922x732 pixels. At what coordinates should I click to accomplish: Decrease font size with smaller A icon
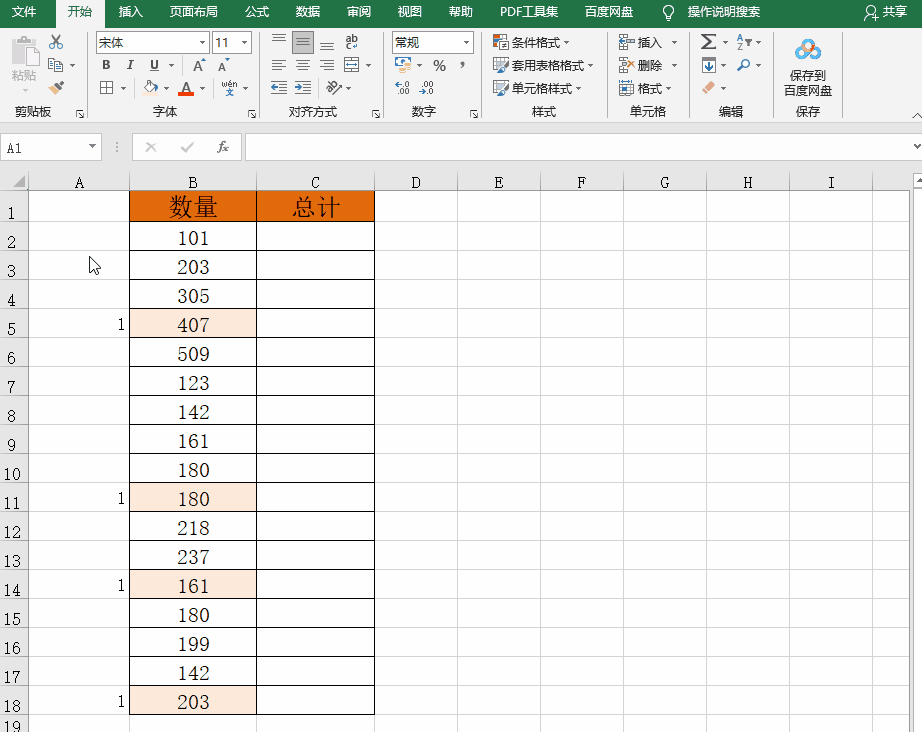[x=223, y=65]
